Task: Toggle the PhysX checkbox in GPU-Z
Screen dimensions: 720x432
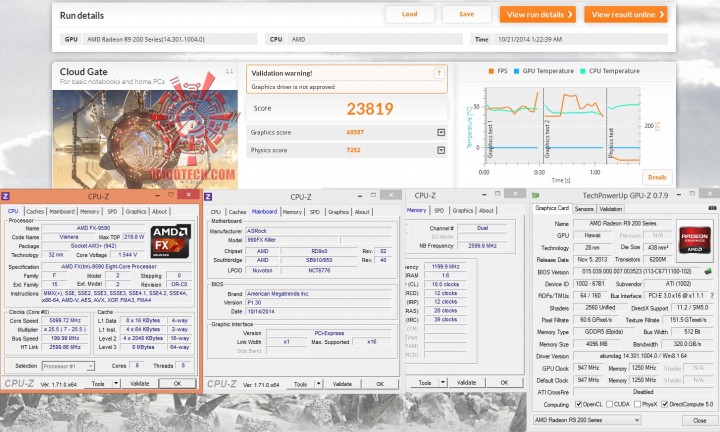Action: pyautogui.click(x=637, y=404)
